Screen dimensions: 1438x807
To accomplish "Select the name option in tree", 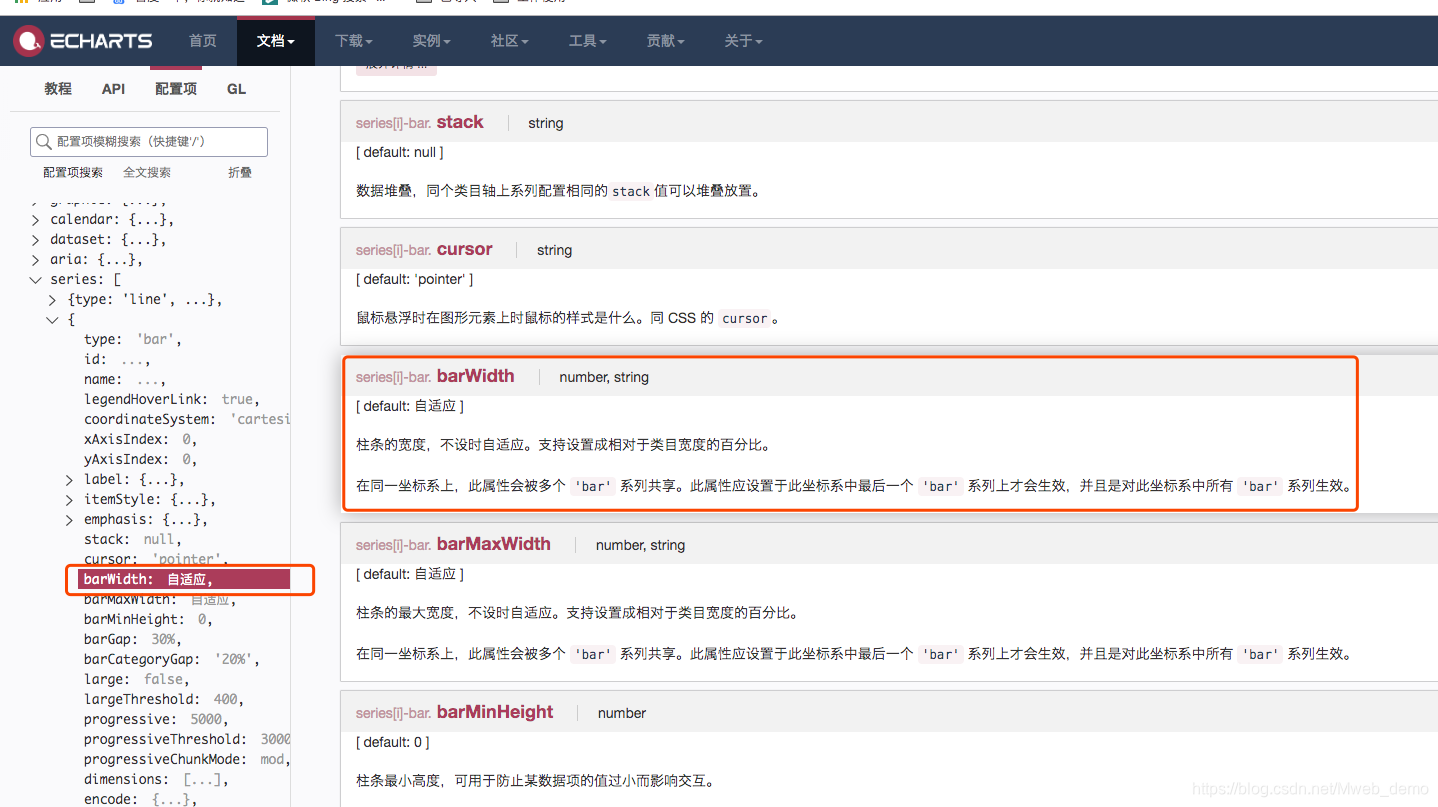I will pyautogui.click(x=125, y=379).
